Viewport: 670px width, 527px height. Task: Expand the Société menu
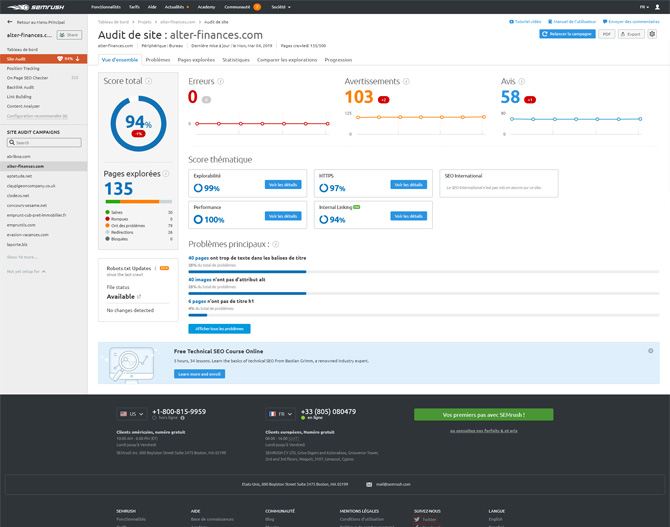281,7
